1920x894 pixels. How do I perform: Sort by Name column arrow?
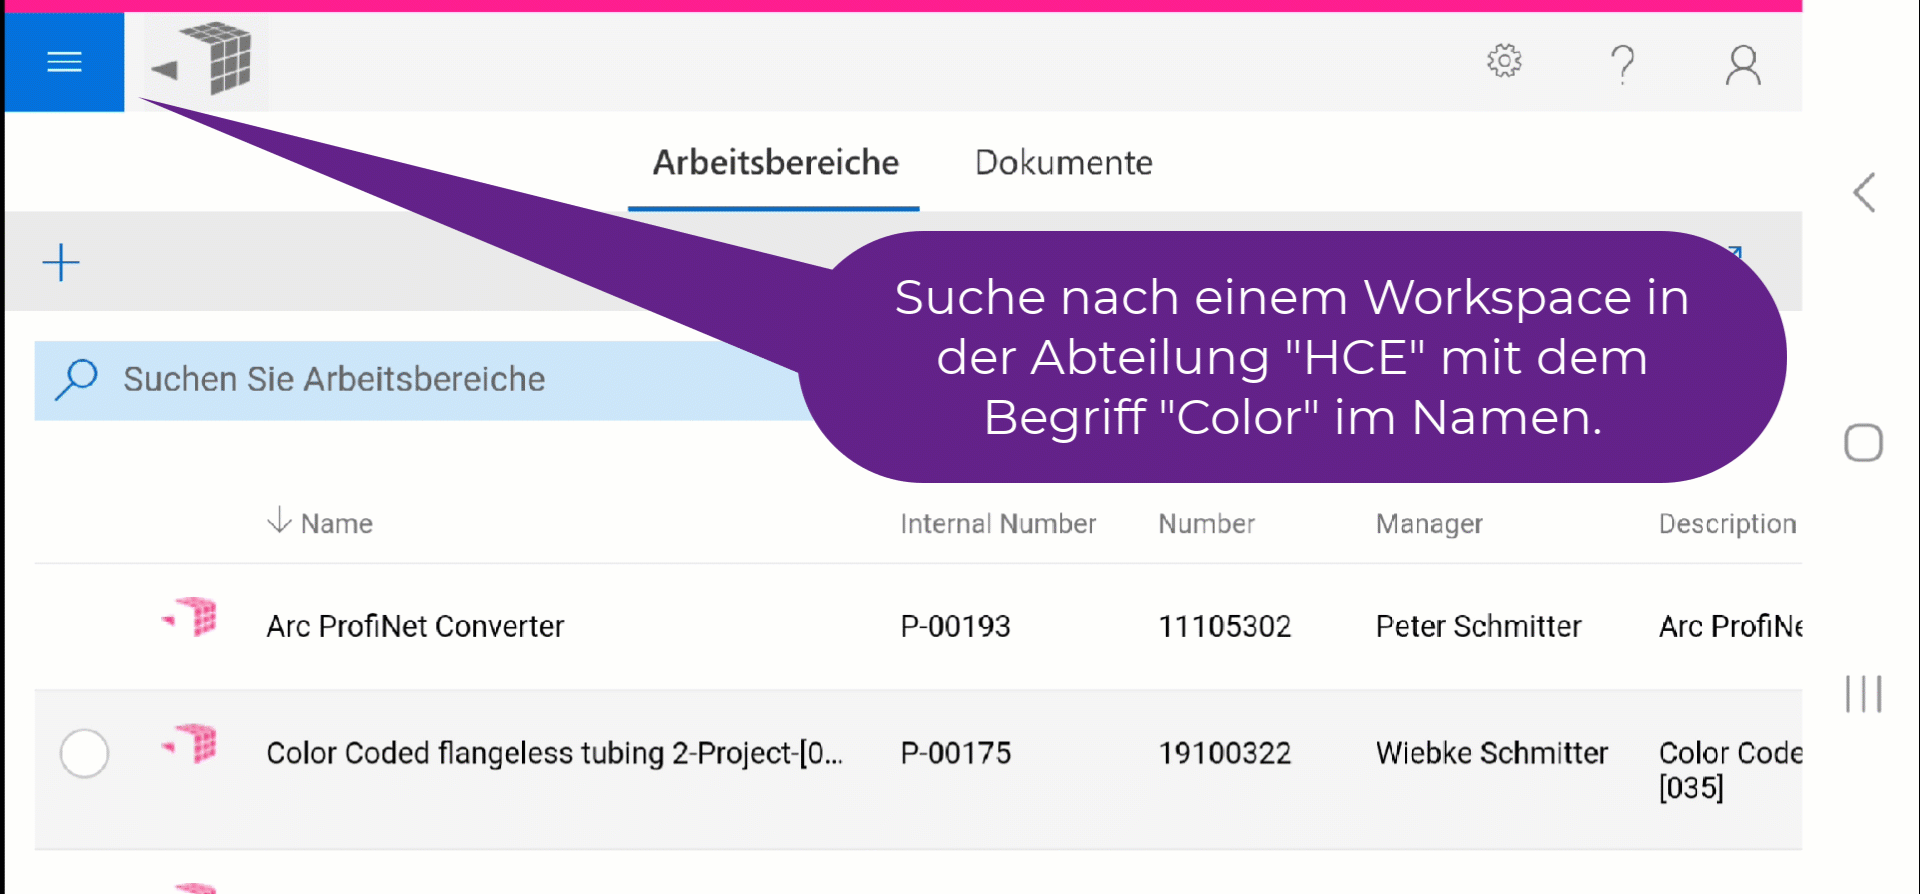pos(279,521)
